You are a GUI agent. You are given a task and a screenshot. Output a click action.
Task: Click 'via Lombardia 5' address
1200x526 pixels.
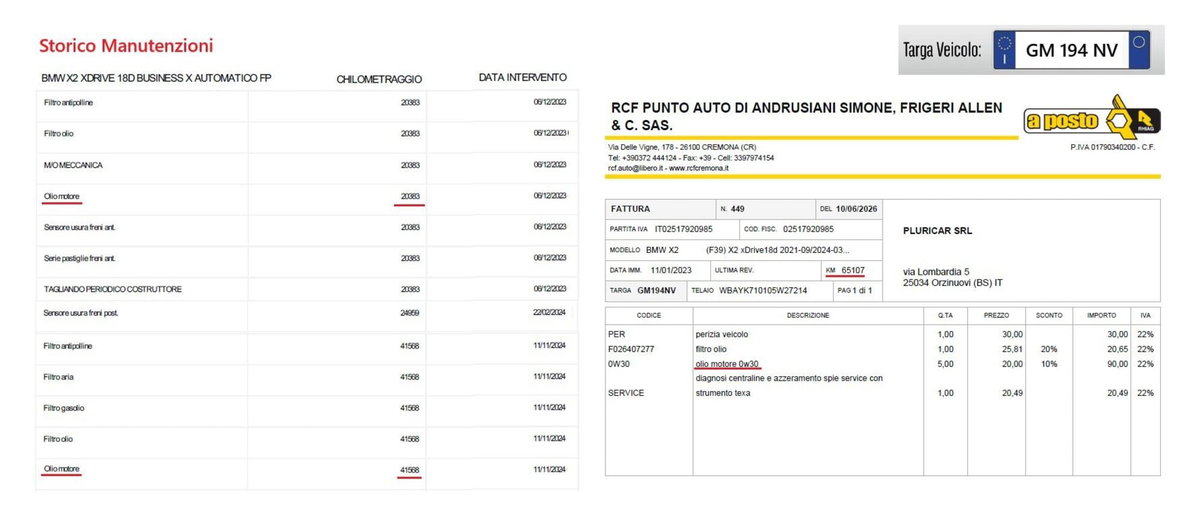click(937, 271)
